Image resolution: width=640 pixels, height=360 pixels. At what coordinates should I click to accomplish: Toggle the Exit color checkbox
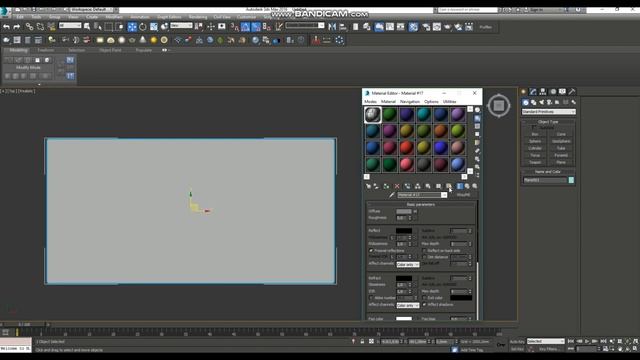[424, 298]
